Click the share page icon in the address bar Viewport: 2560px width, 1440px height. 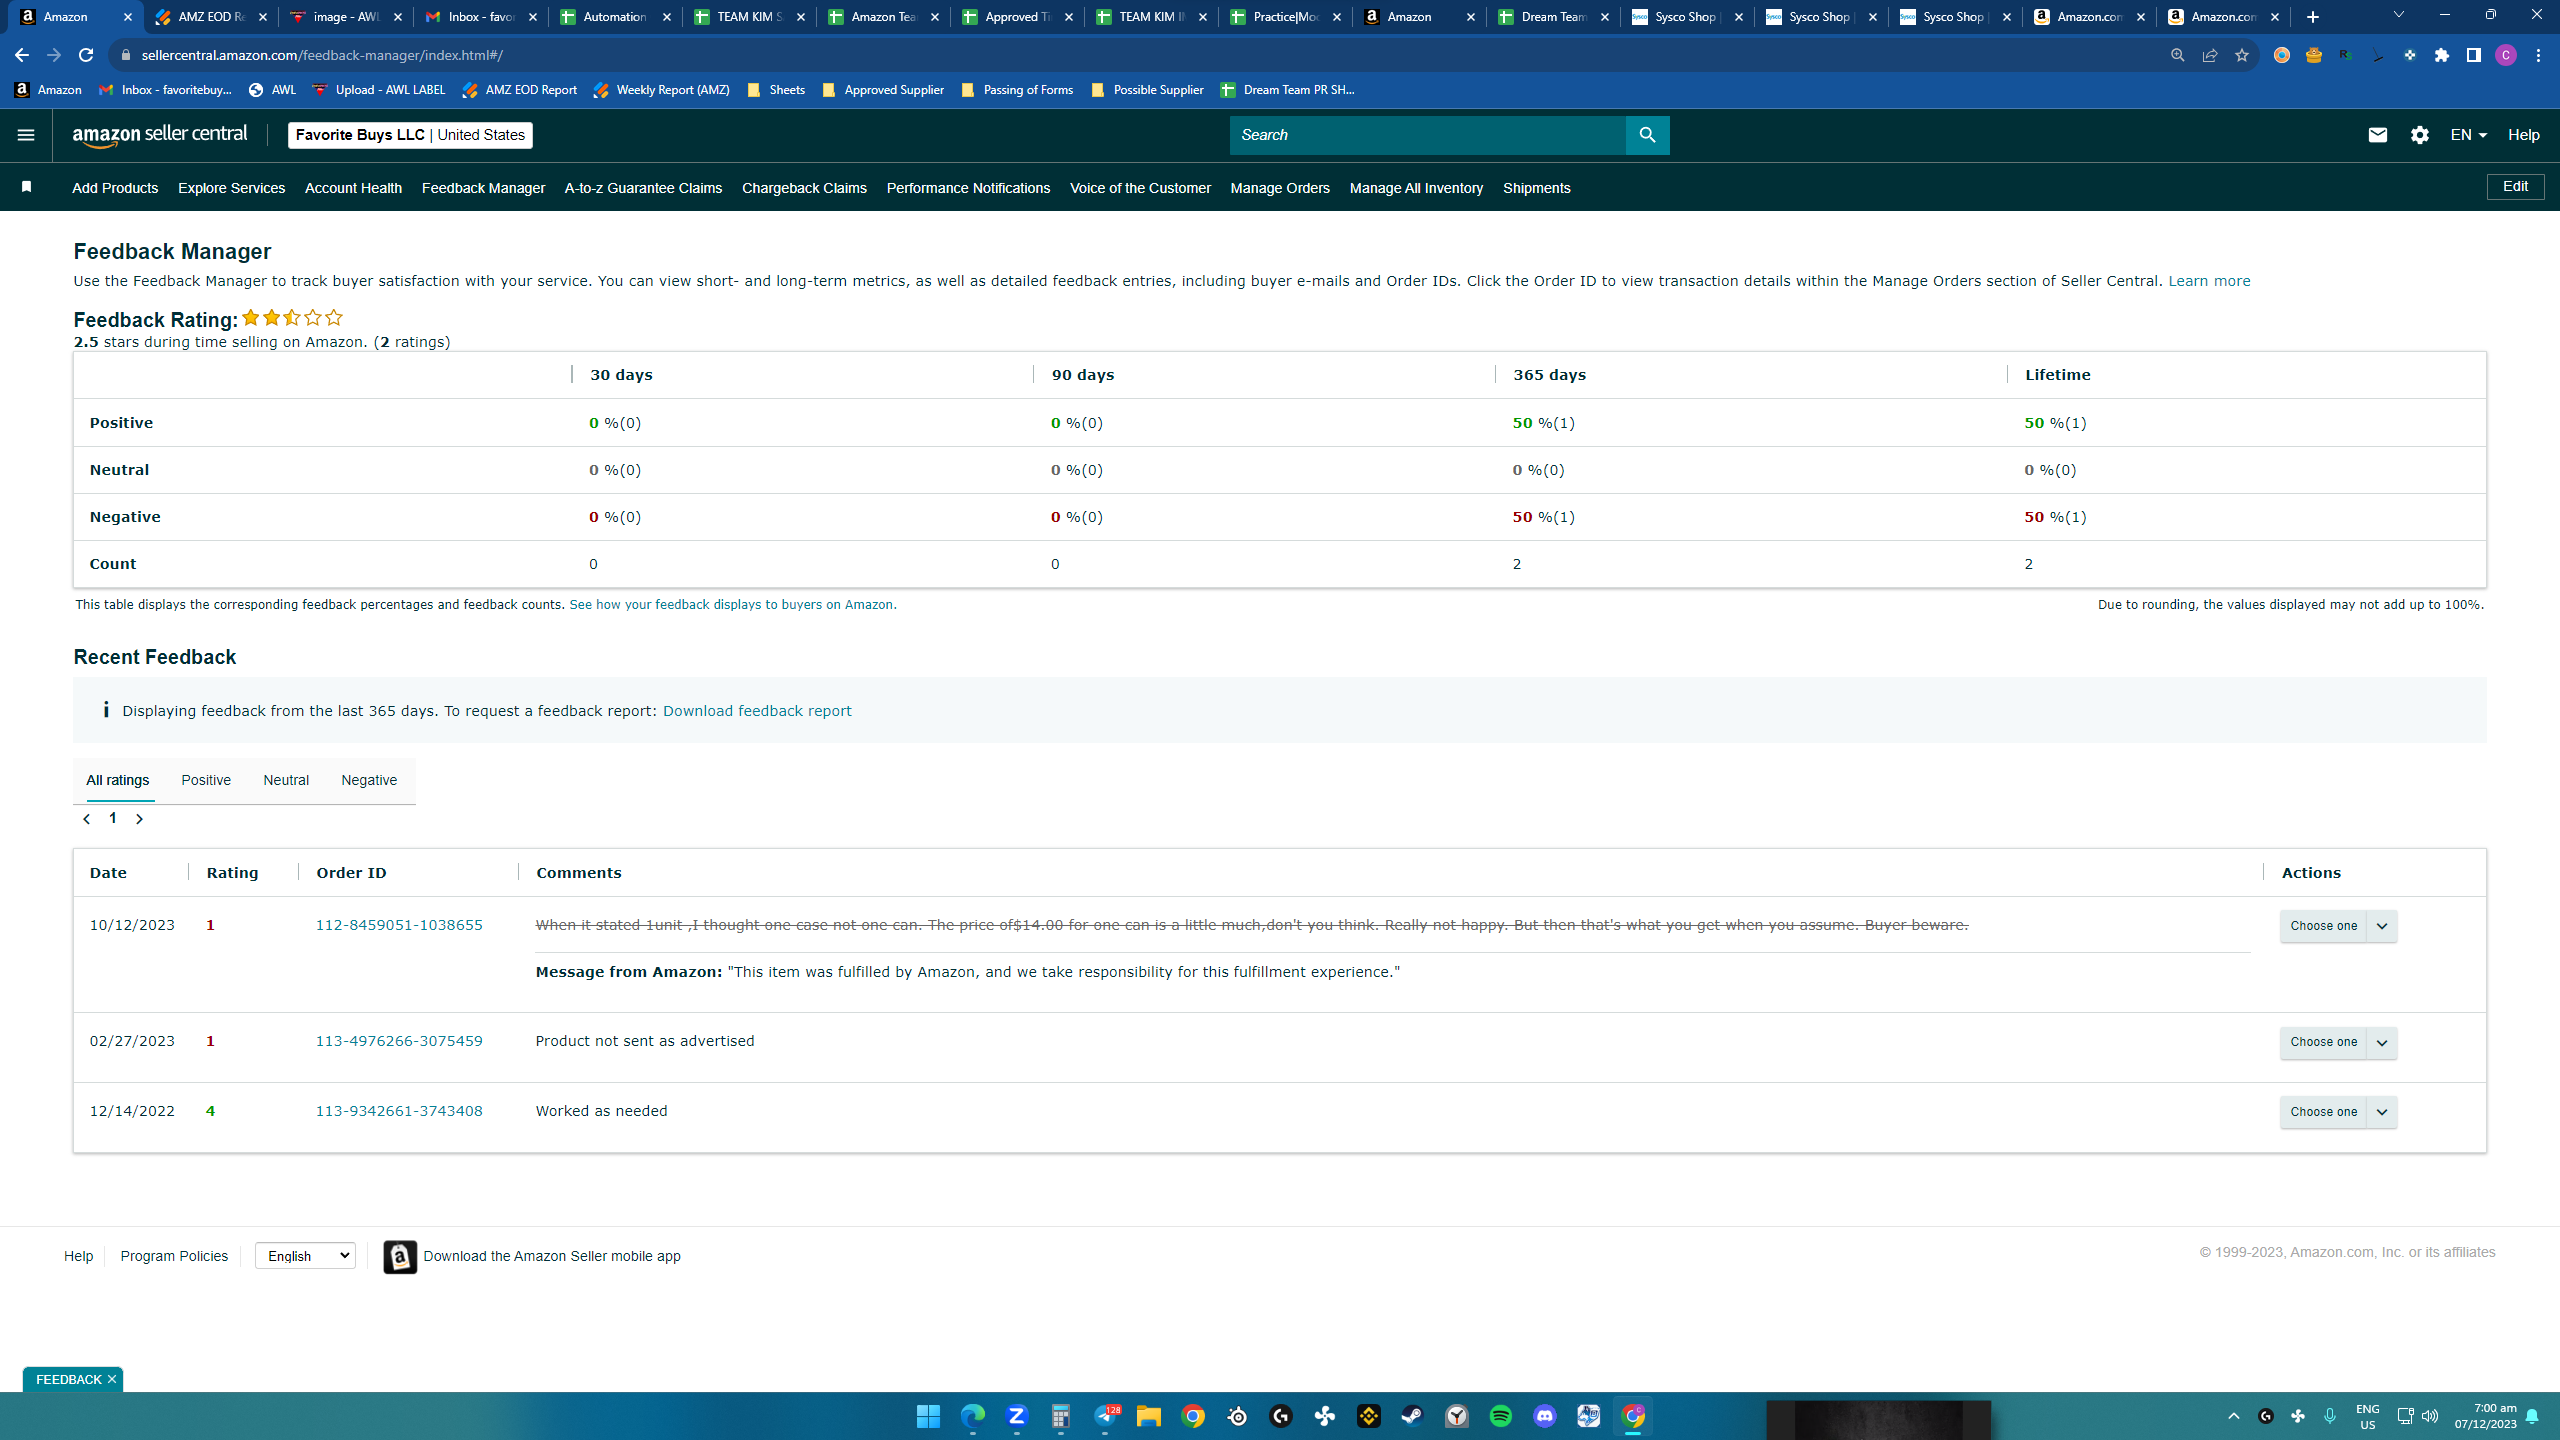pyautogui.click(x=2209, y=55)
